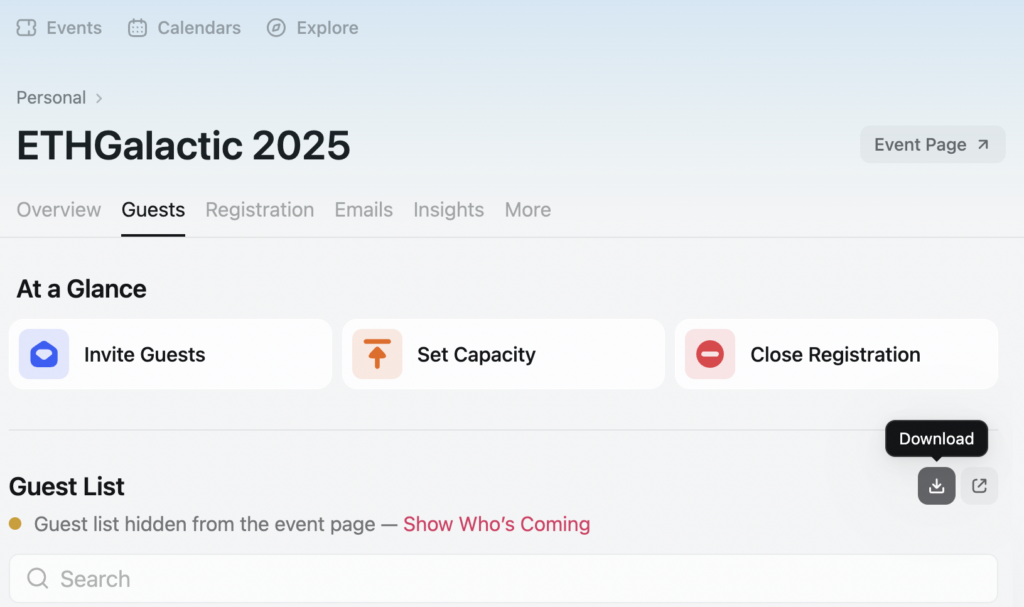Image resolution: width=1024 pixels, height=607 pixels.
Task: Click the Events ticket icon
Action: coord(26,27)
